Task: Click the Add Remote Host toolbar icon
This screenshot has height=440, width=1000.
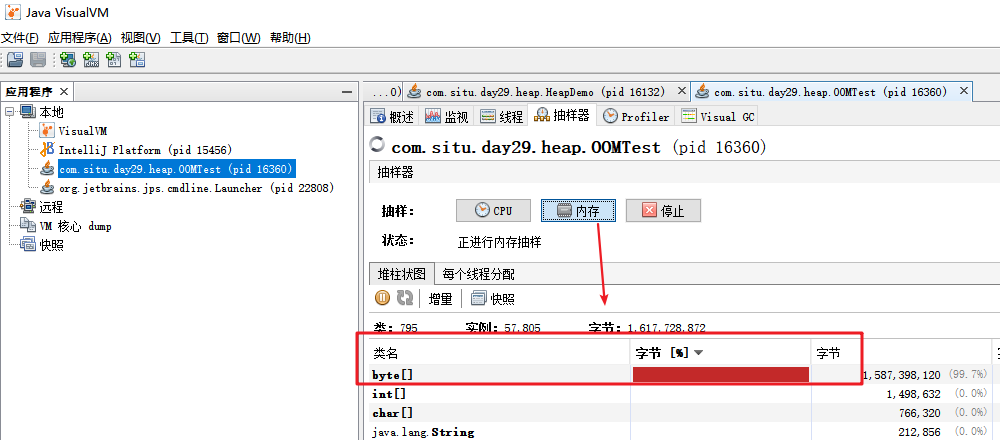Action: coord(68,60)
